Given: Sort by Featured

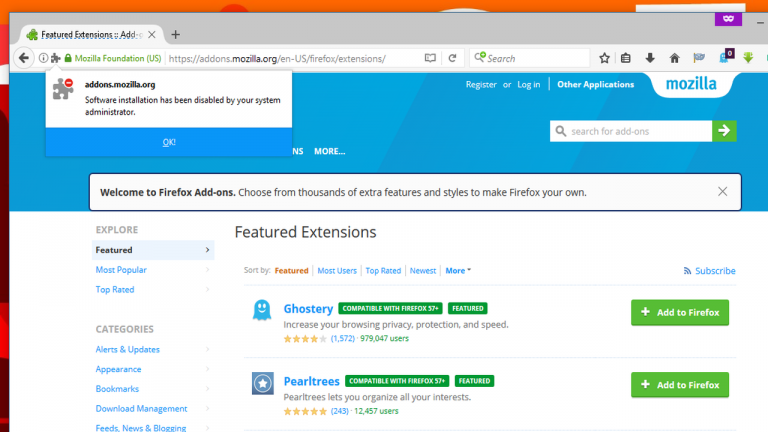Looking at the screenshot, I should 291,270.
